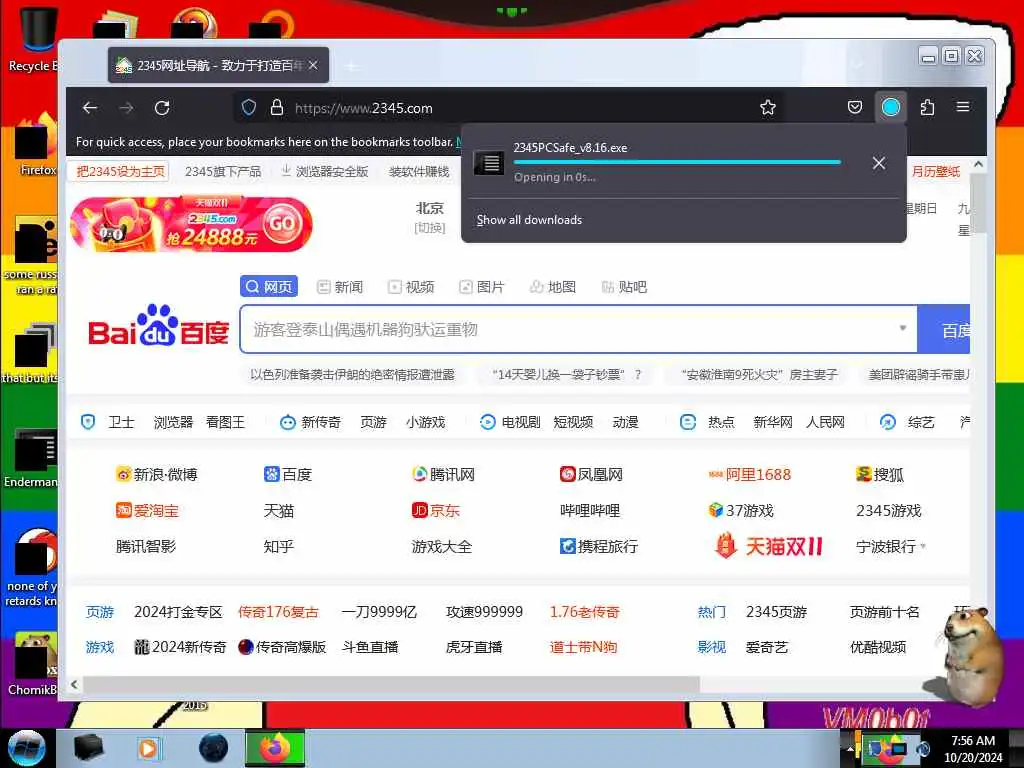This screenshot has width=1024, height=768.
Task: Click the padlock site security icon
Action: pos(277,108)
